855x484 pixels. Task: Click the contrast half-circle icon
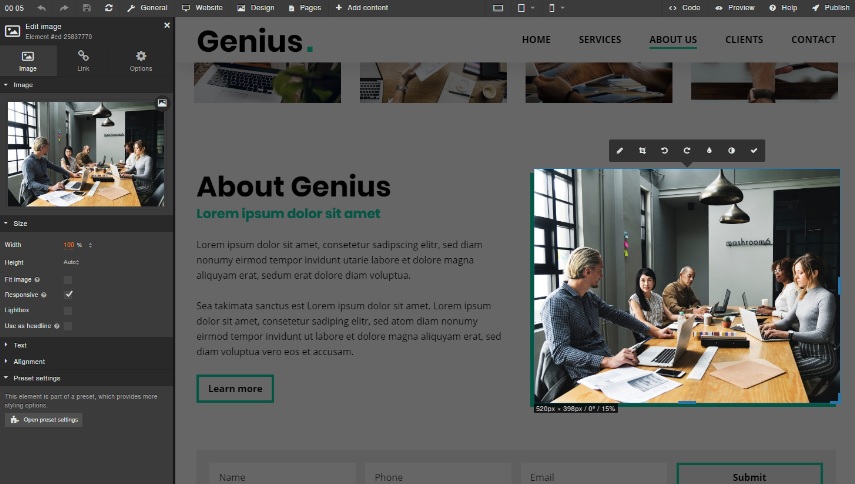pyautogui.click(x=731, y=150)
